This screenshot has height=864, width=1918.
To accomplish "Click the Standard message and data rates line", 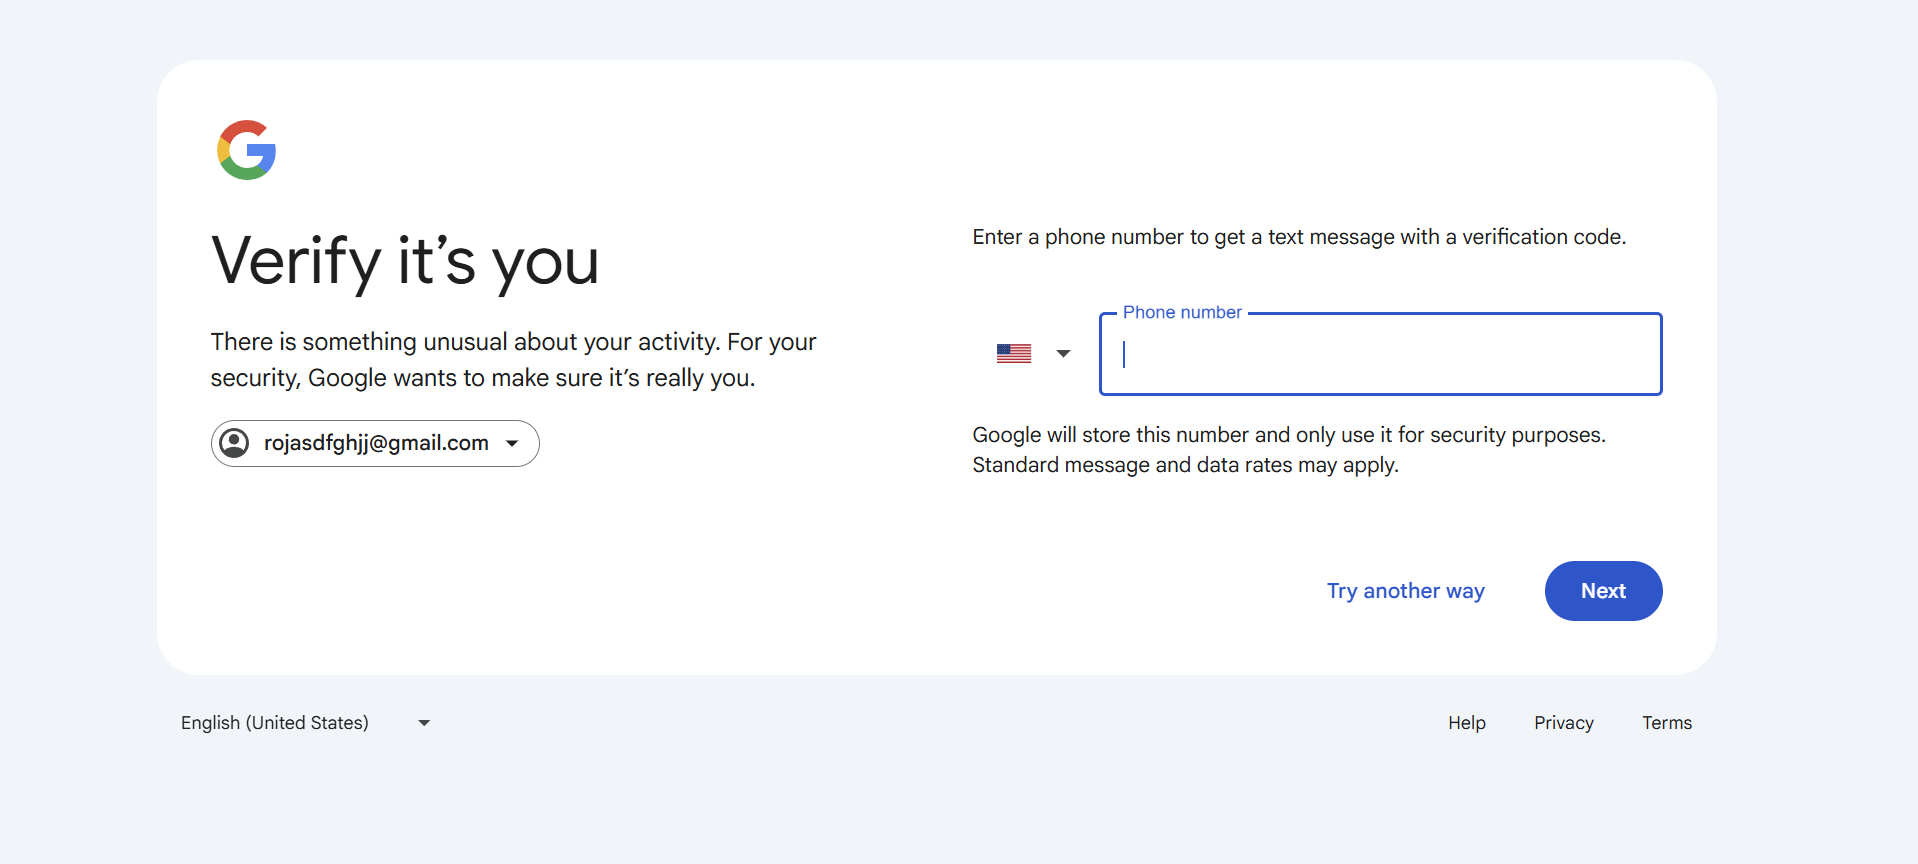I will tap(1185, 465).
